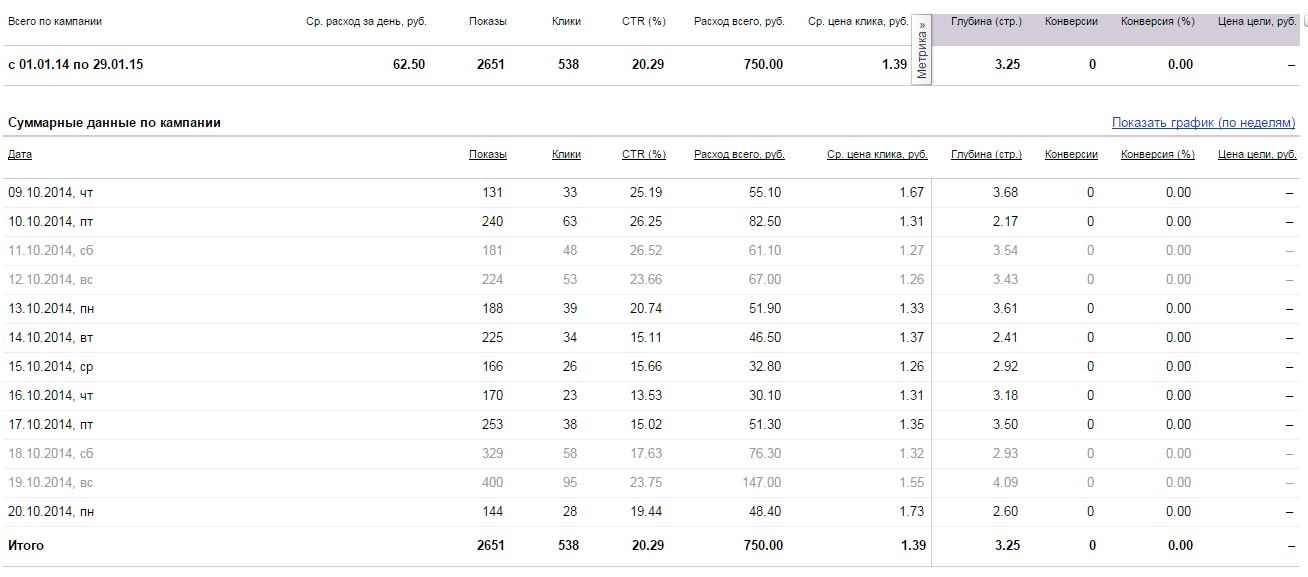Sort by Конверсия (%) column header
The width and height of the screenshot is (1308, 577).
click(1158, 155)
